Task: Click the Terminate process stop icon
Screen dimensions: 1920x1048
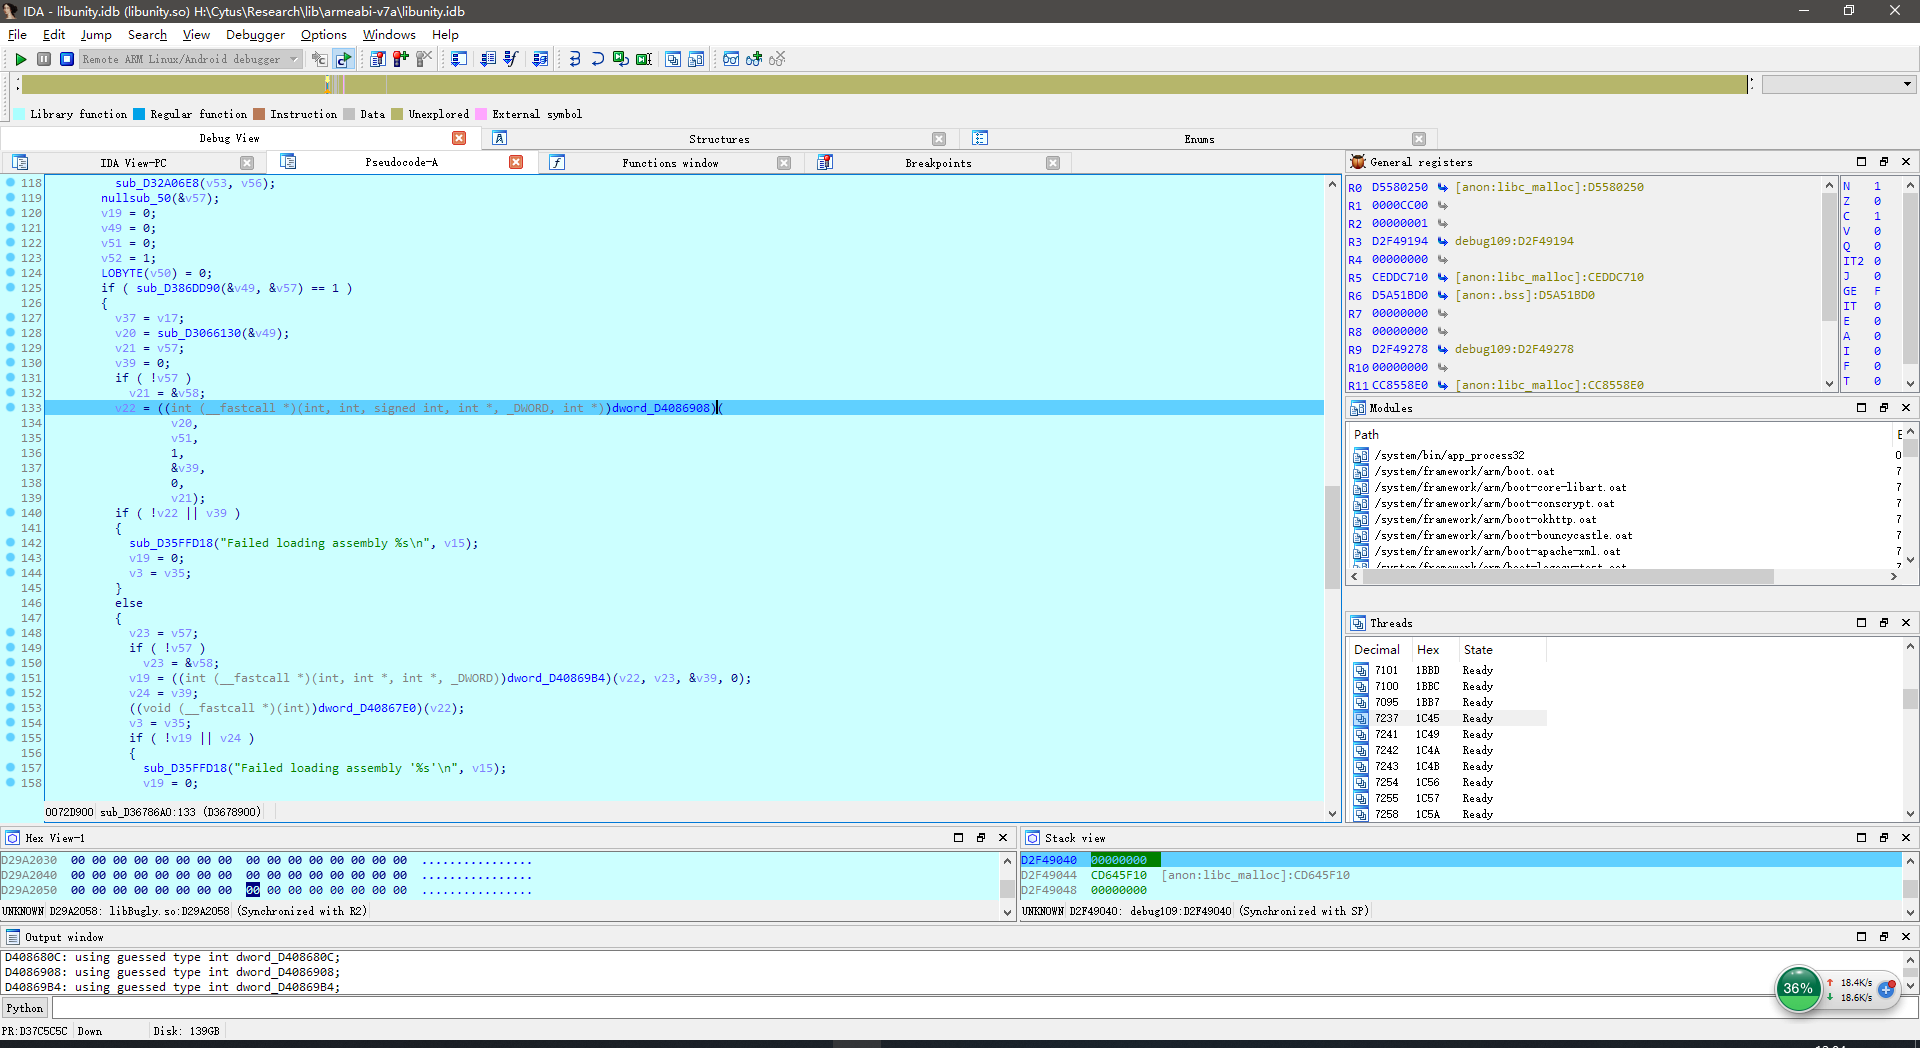Action: pyautogui.click(x=67, y=59)
